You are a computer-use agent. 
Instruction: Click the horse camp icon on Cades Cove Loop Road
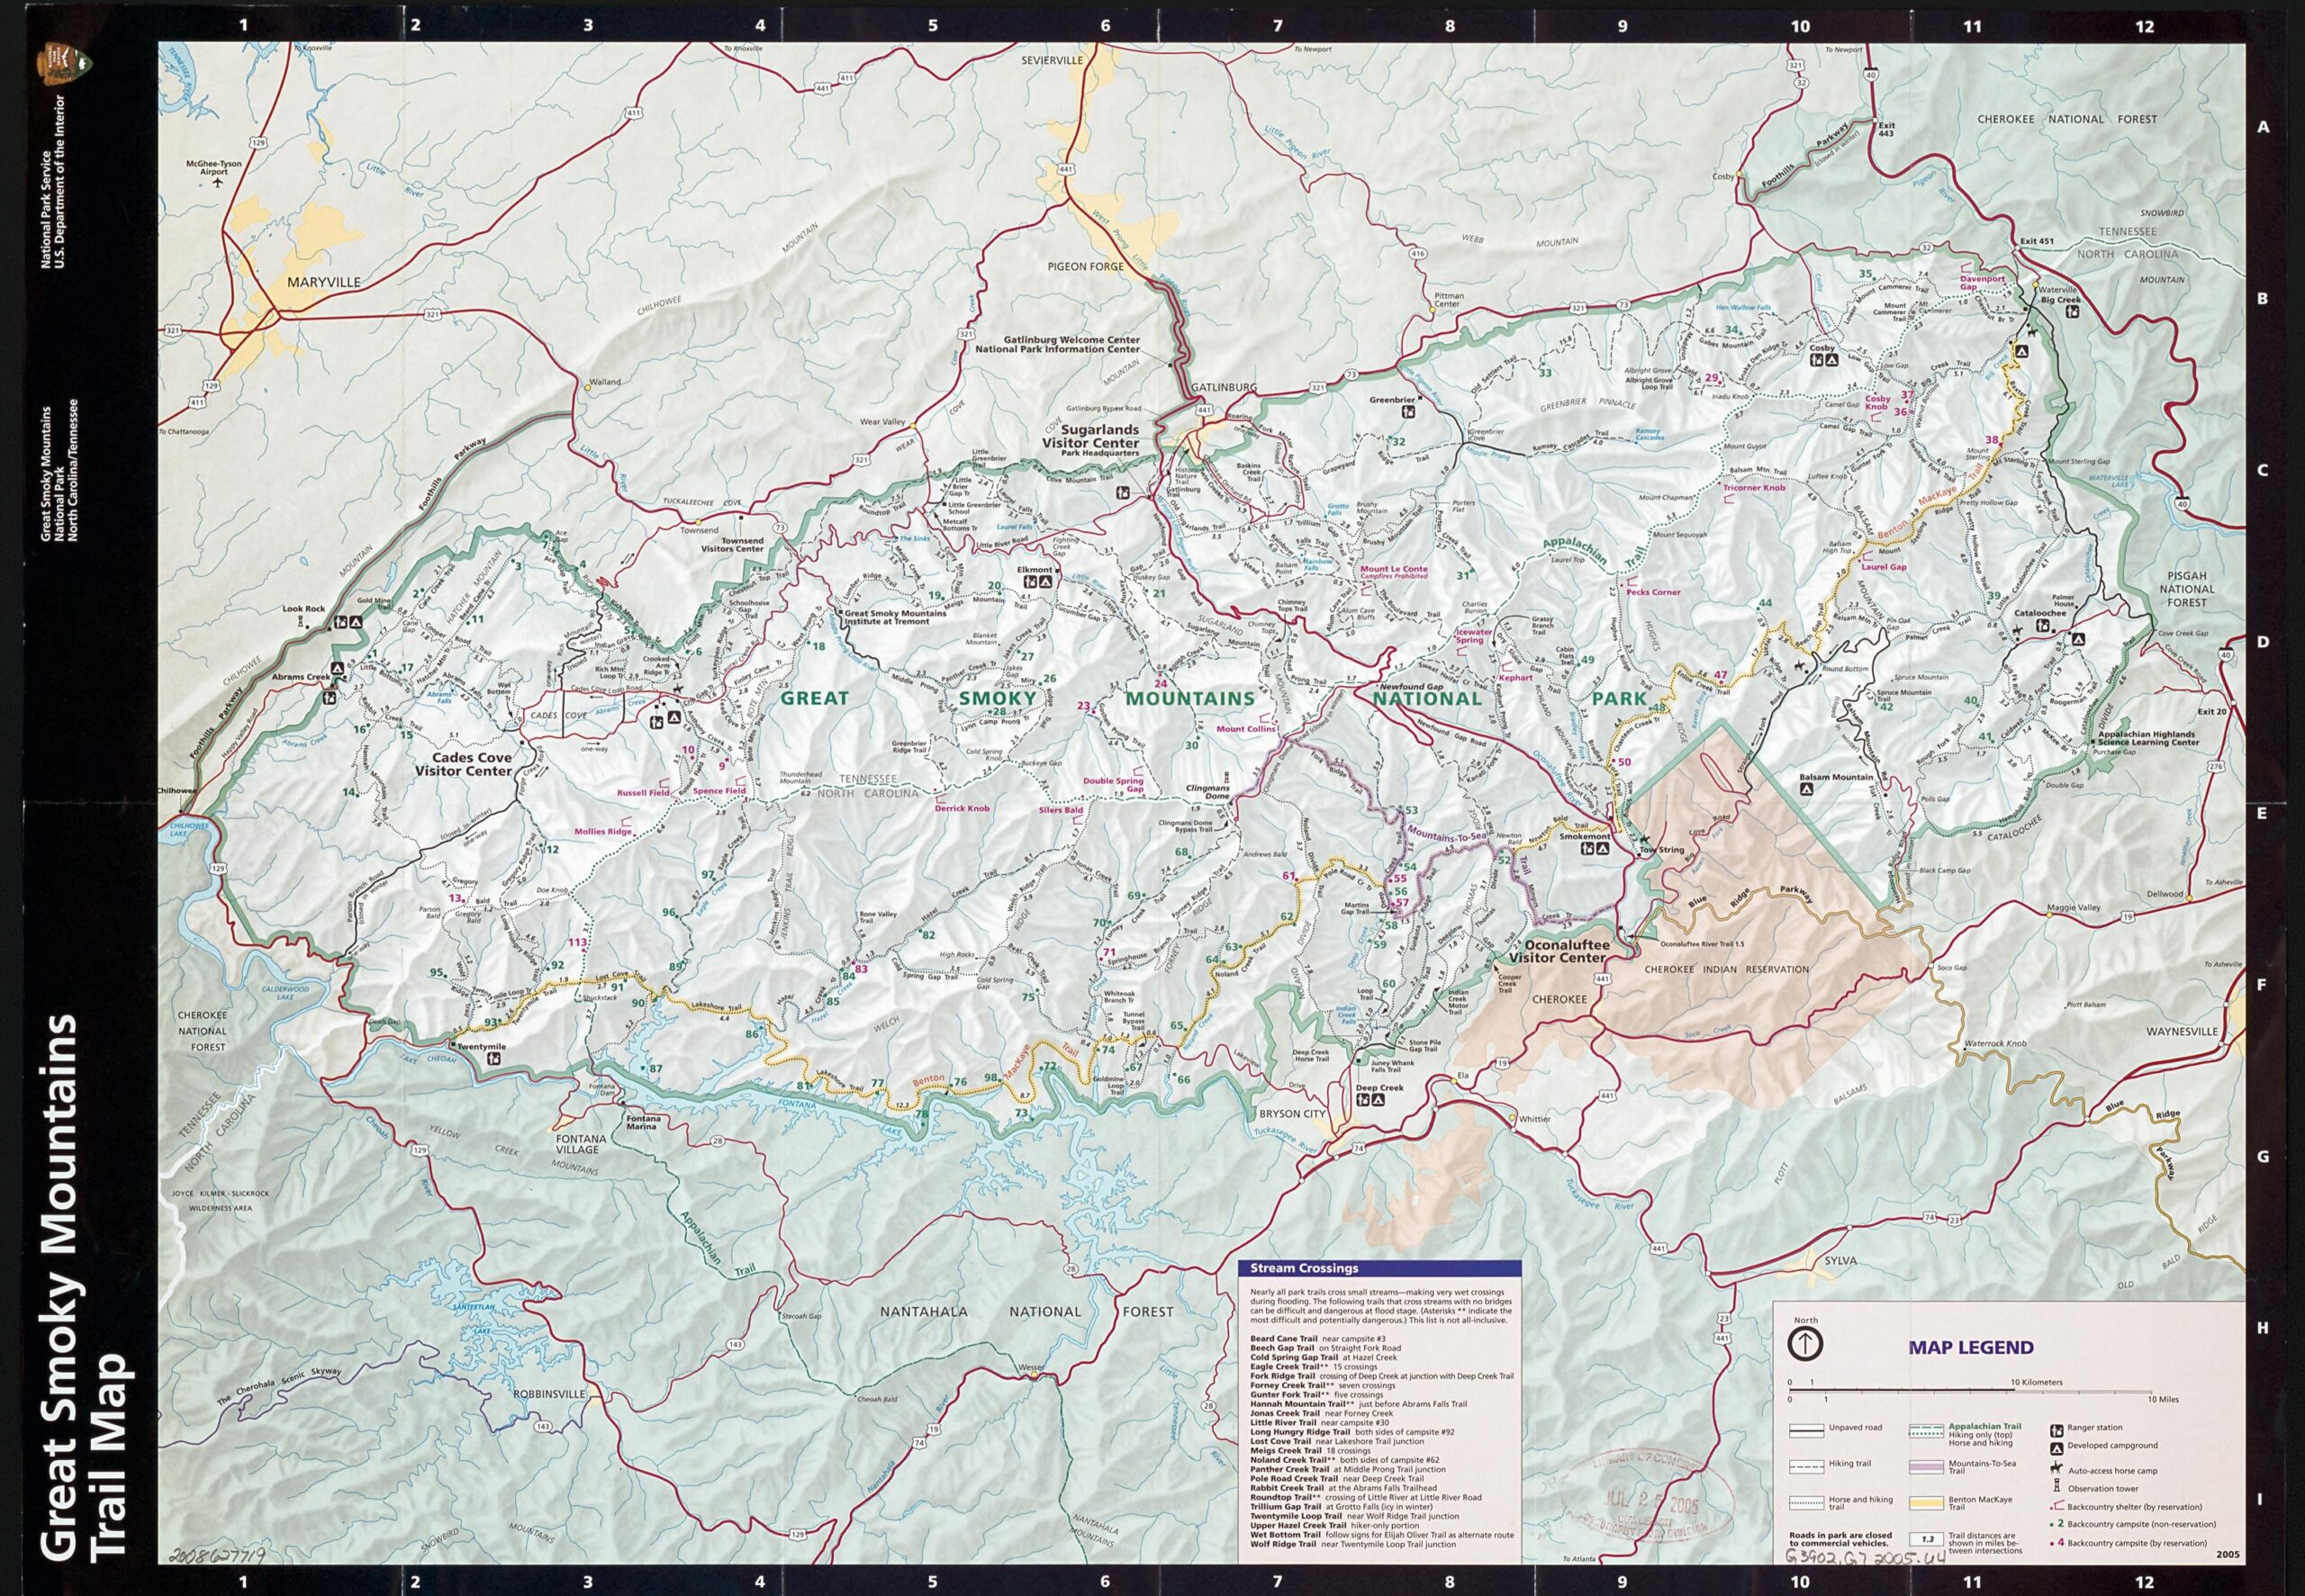[x=679, y=689]
